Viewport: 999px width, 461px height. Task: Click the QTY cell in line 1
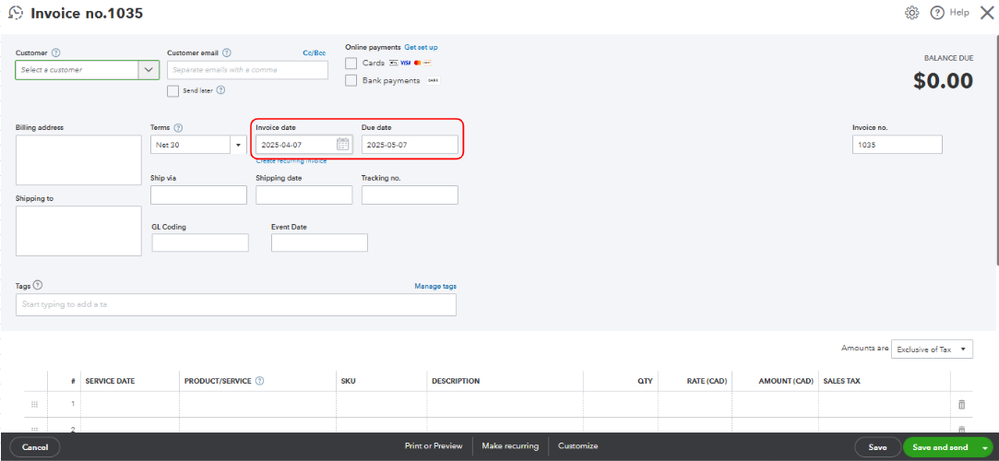click(x=621, y=404)
